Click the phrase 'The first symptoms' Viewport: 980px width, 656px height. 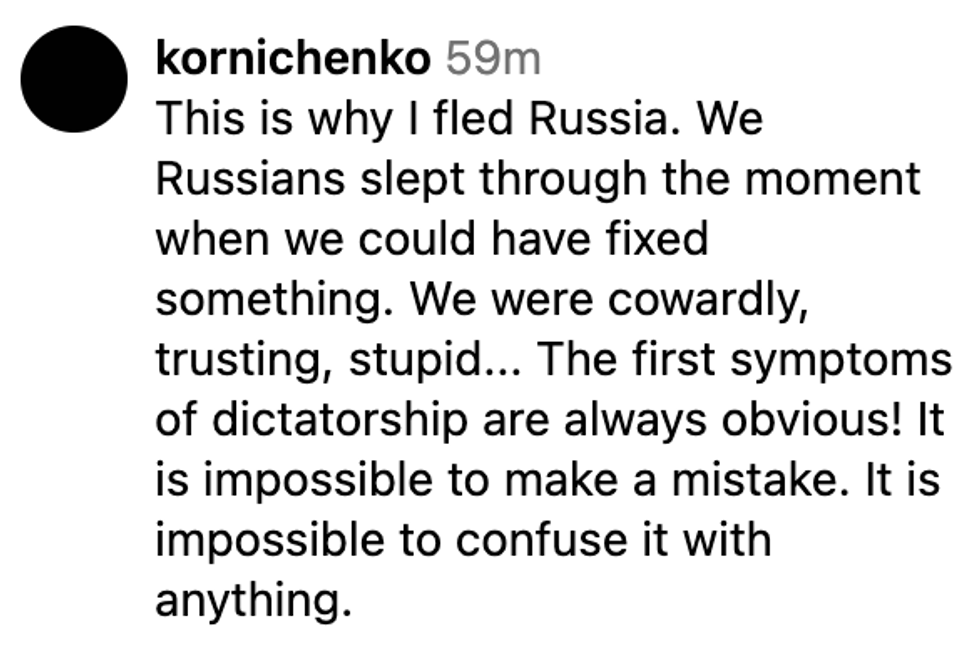pos(746,360)
